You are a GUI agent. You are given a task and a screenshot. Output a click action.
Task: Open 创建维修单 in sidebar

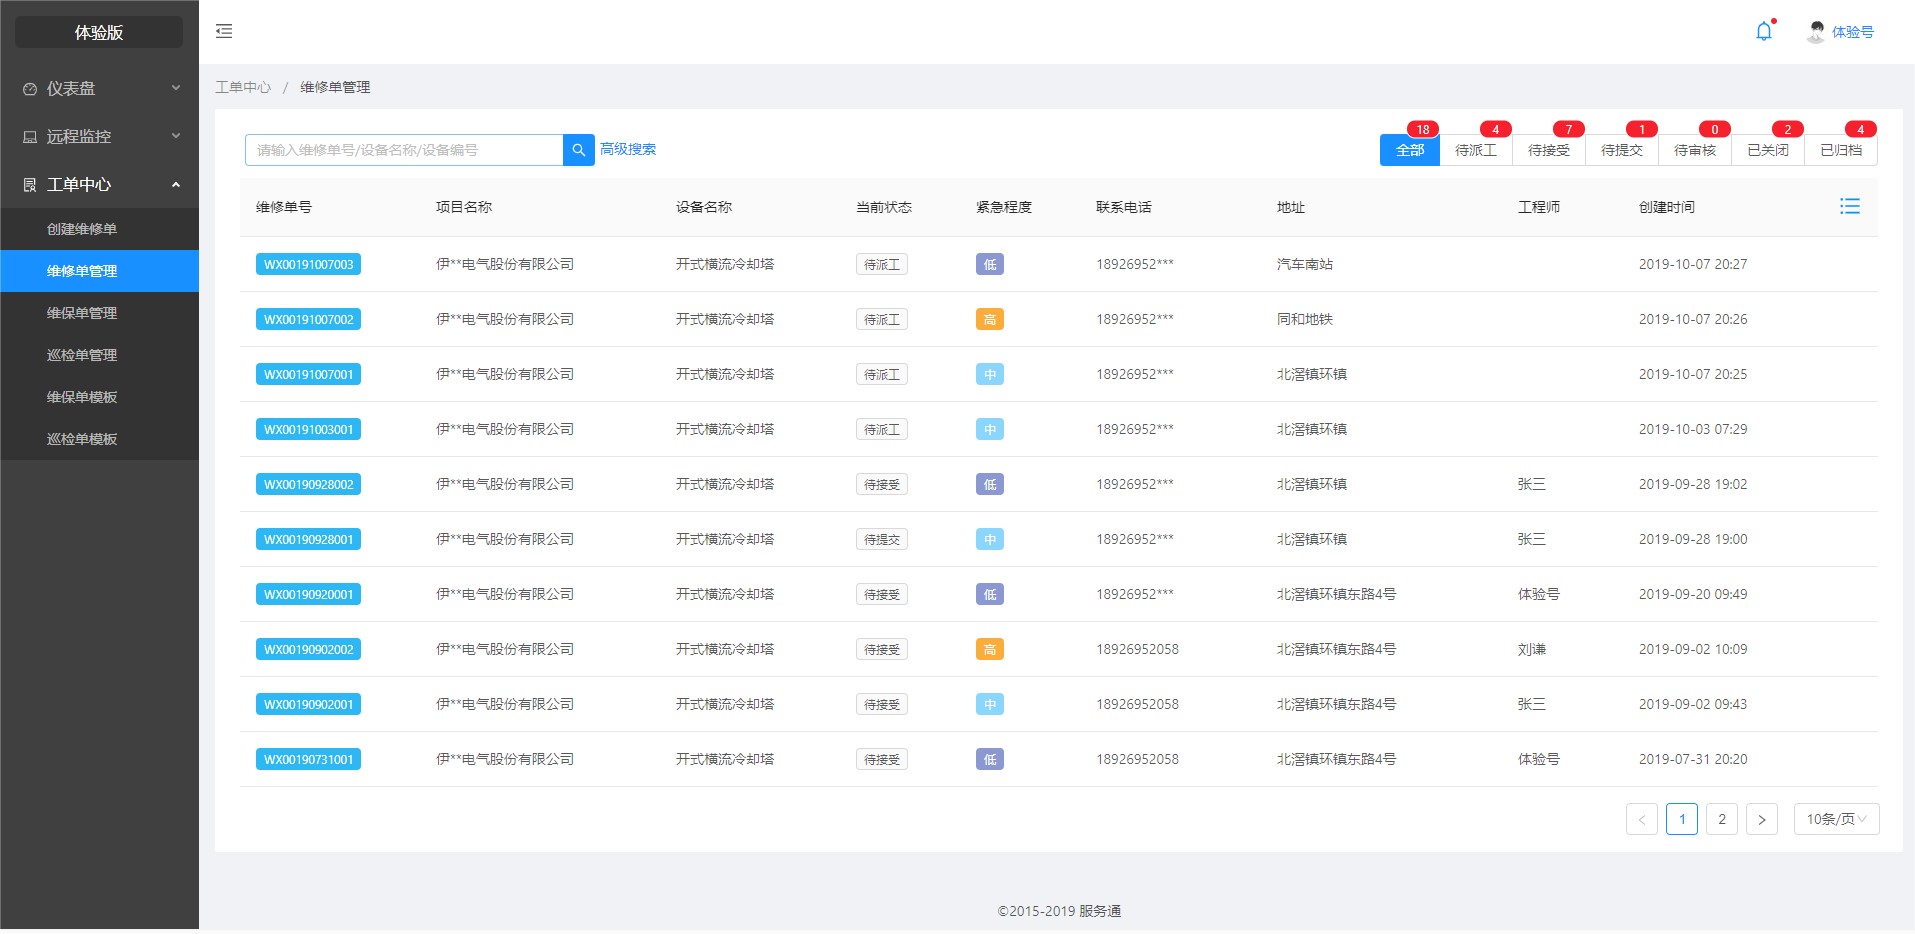coord(99,229)
